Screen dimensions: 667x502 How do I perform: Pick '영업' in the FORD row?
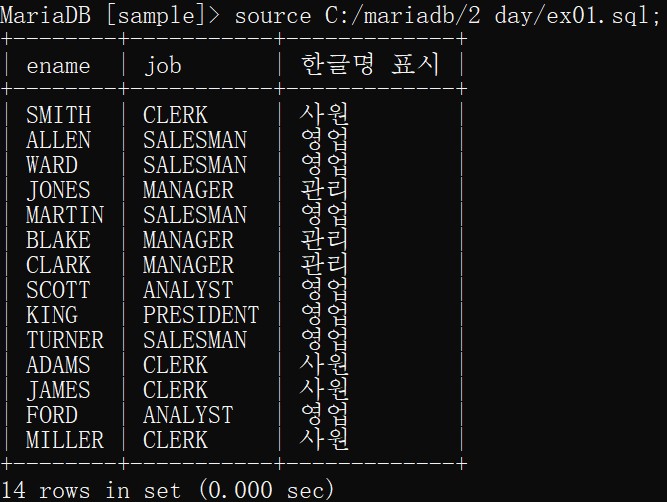click(x=324, y=414)
